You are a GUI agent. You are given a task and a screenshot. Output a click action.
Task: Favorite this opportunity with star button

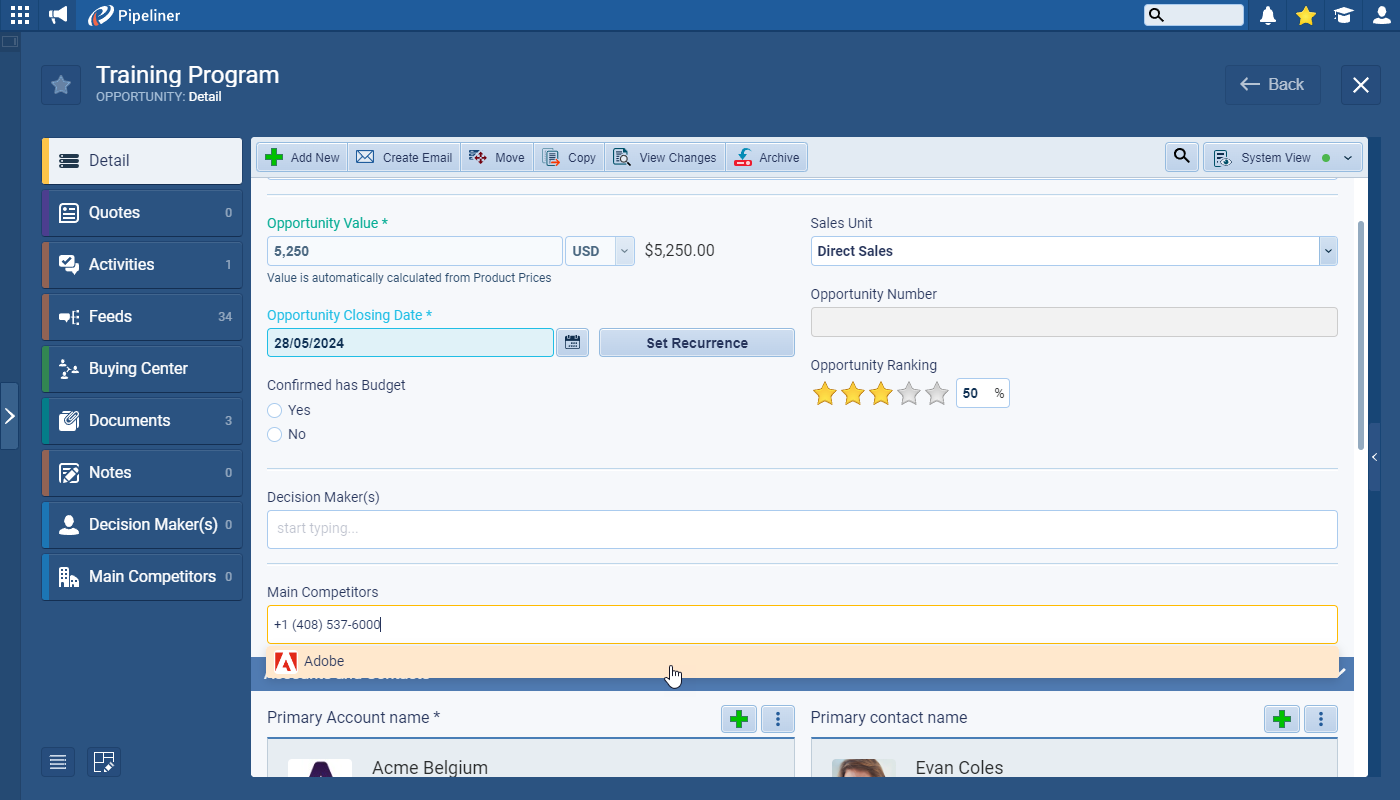(61, 85)
